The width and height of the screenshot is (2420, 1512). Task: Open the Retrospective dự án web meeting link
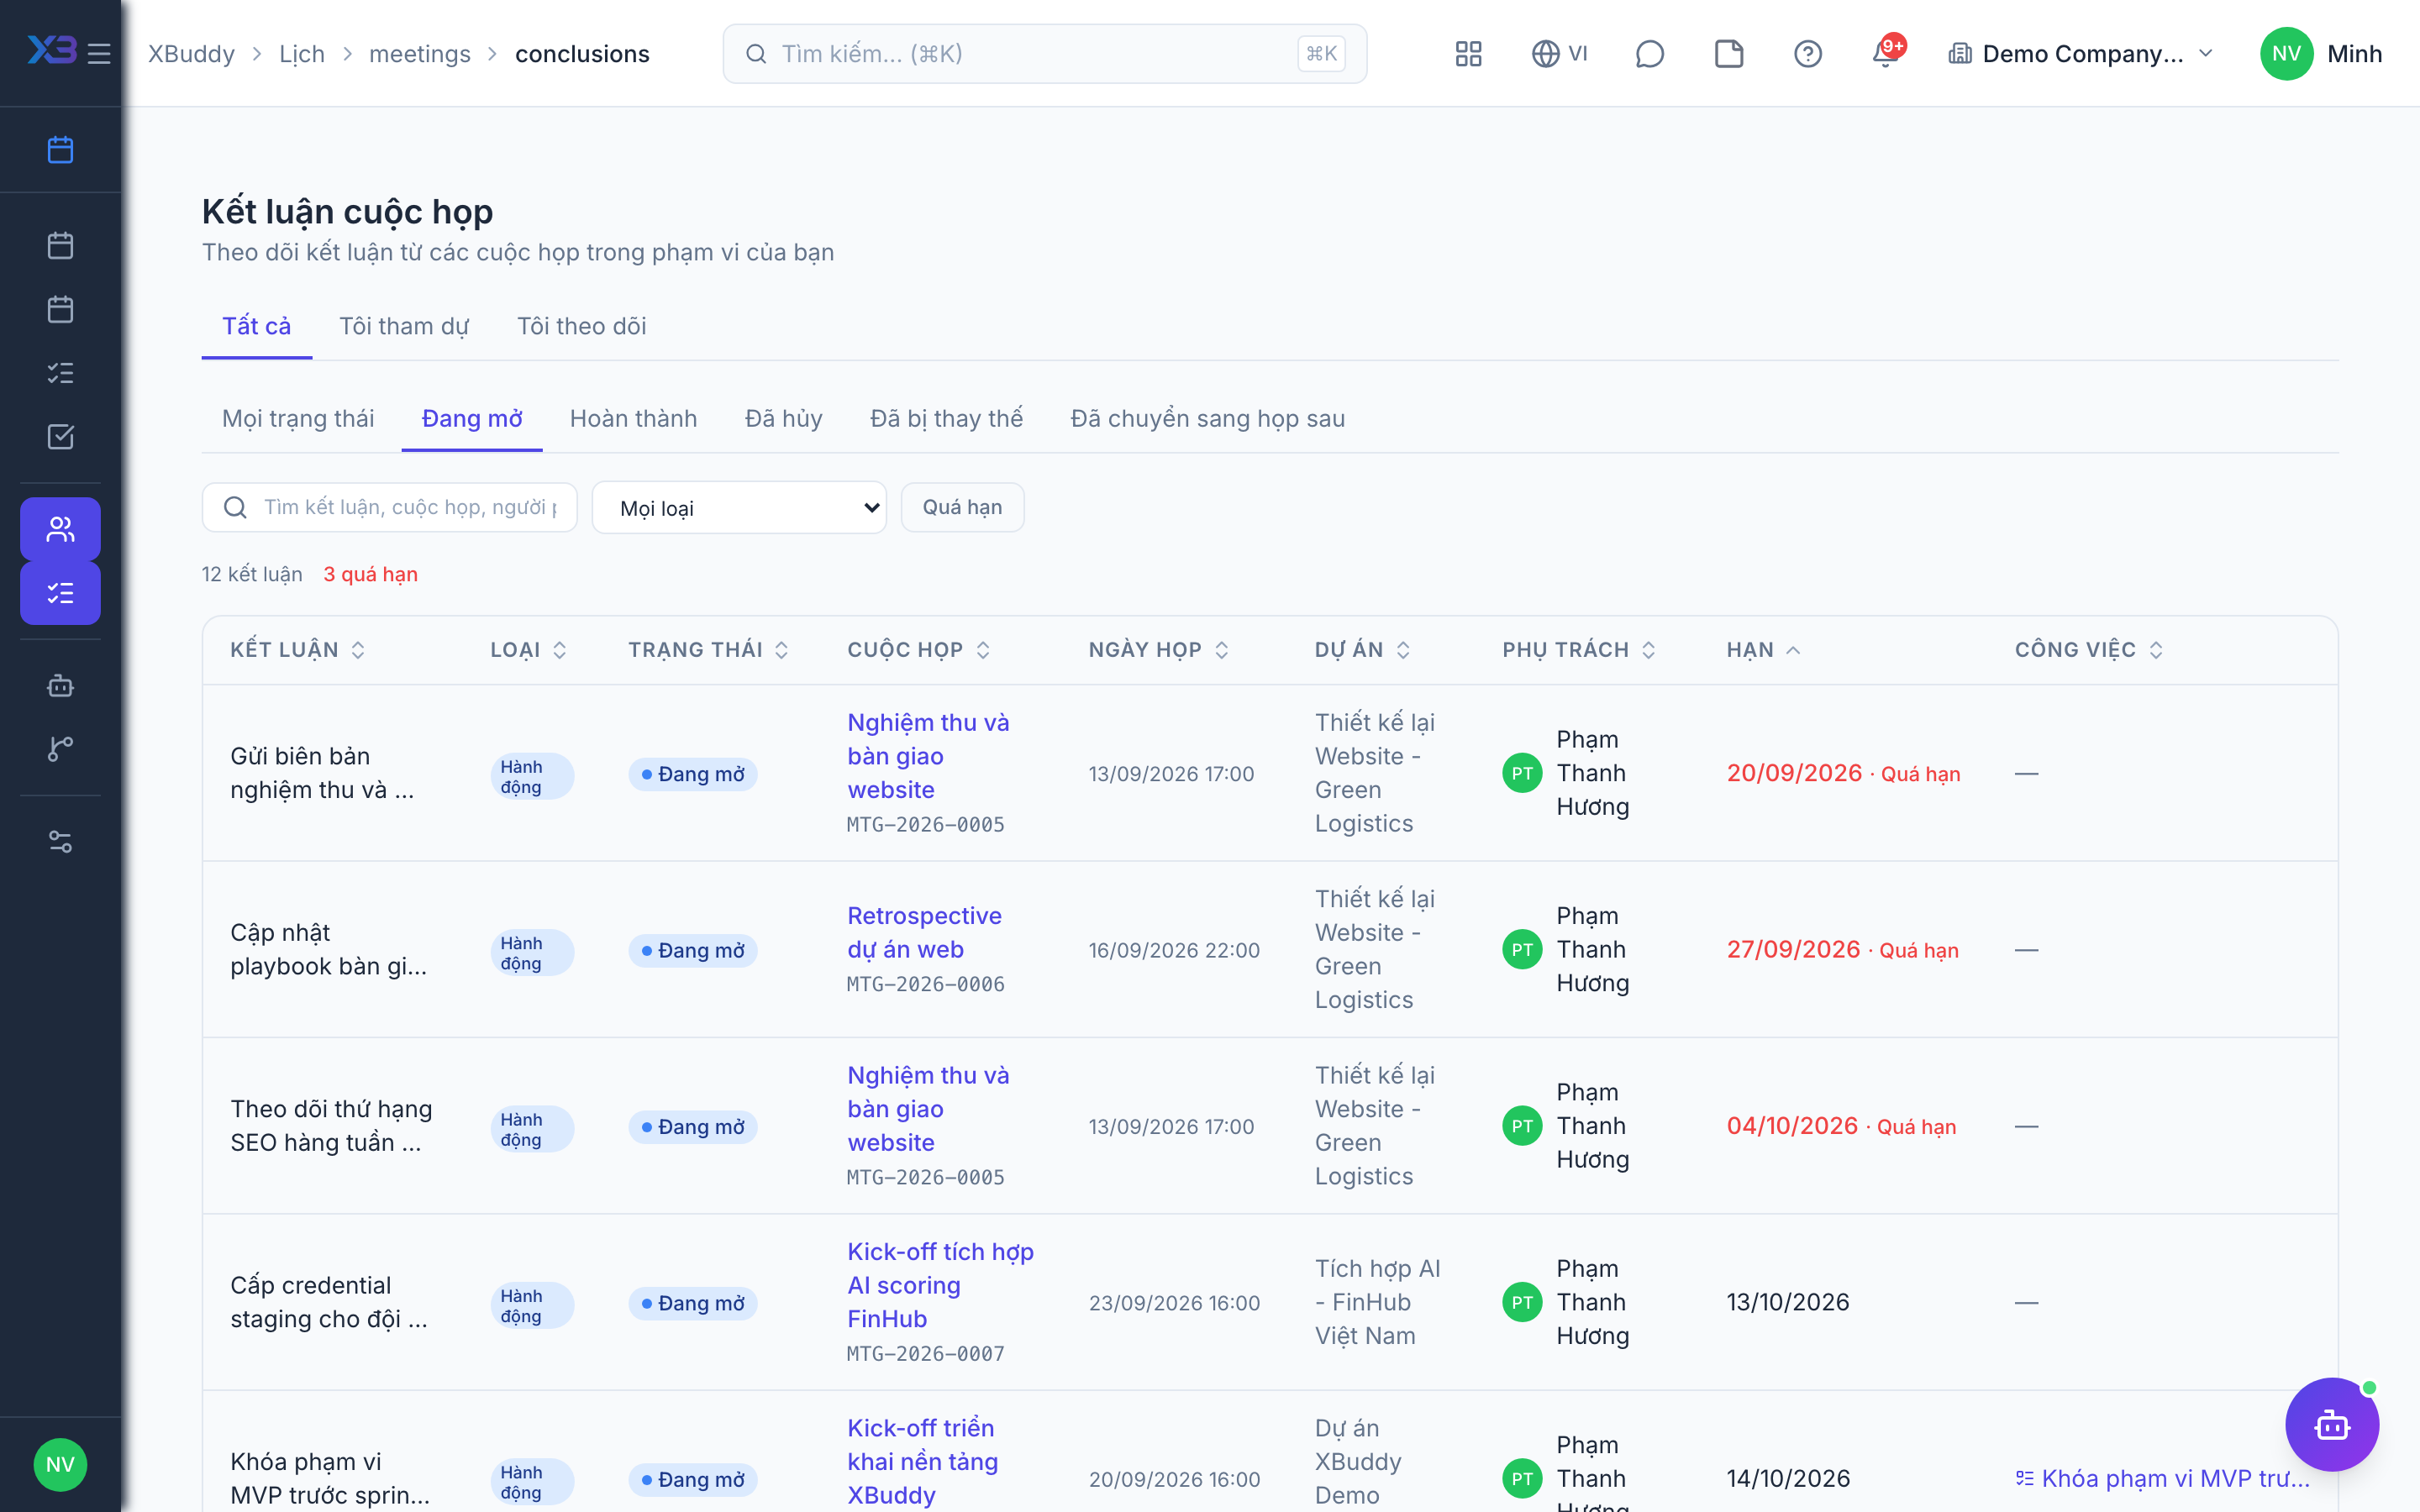click(924, 932)
